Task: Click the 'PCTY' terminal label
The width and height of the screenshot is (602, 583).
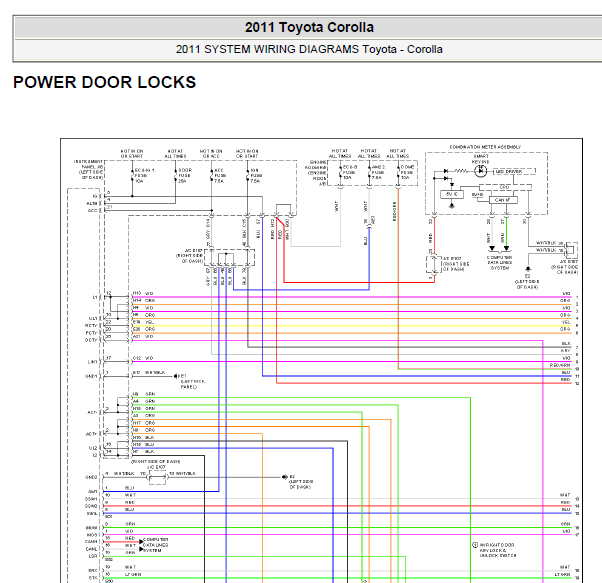Action: [91, 333]
